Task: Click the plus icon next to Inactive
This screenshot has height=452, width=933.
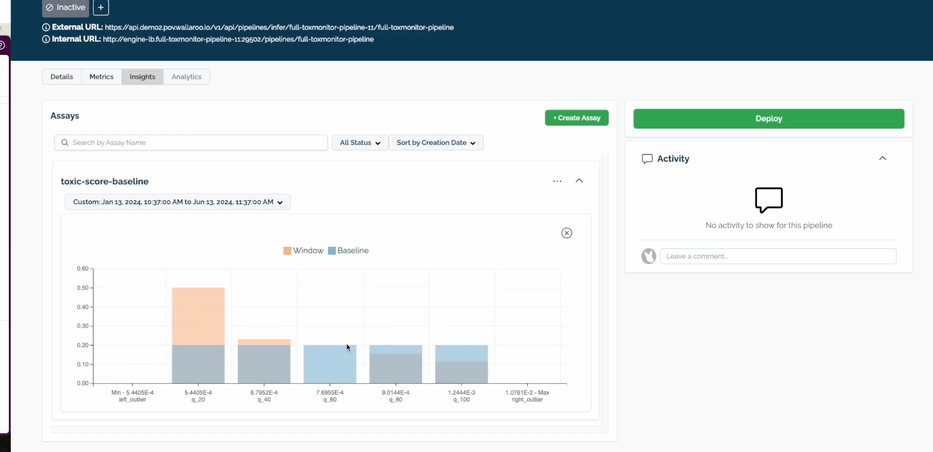Action: pos(101,8)
